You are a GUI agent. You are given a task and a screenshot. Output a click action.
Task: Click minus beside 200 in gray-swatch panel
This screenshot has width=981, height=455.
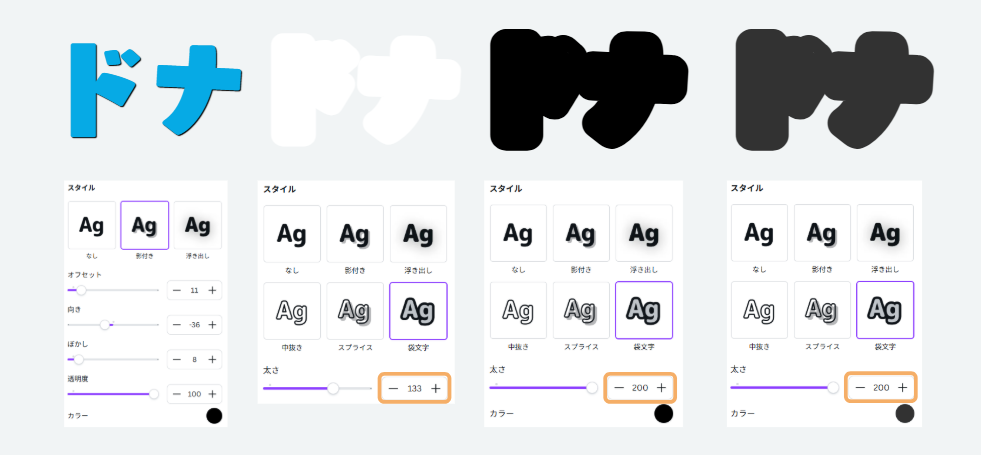click(860, 388)
